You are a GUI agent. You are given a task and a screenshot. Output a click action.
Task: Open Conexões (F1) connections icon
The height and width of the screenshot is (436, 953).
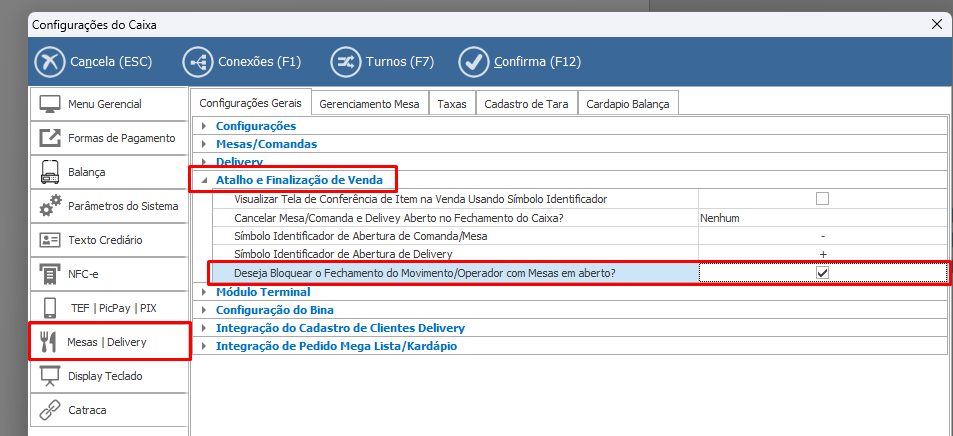[x=198, y=62]
